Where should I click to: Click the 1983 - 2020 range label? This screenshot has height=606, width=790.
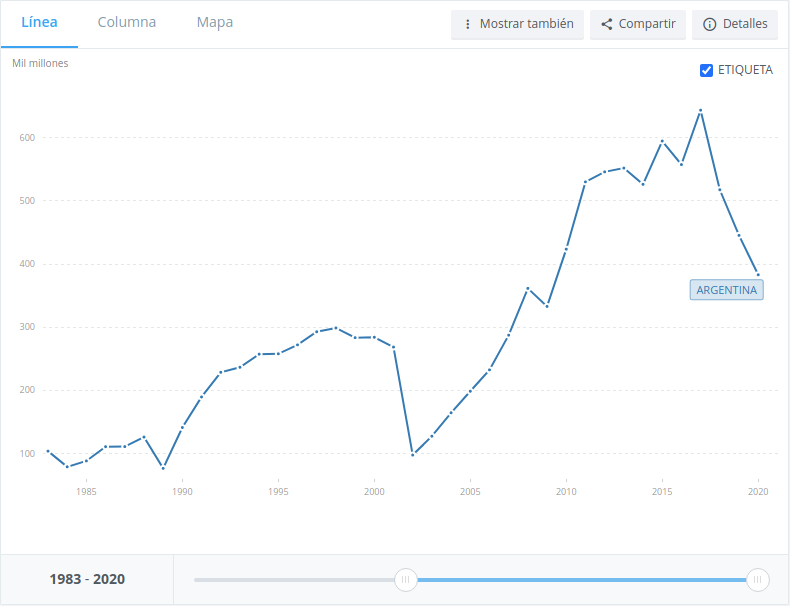(x=87, y=579)
